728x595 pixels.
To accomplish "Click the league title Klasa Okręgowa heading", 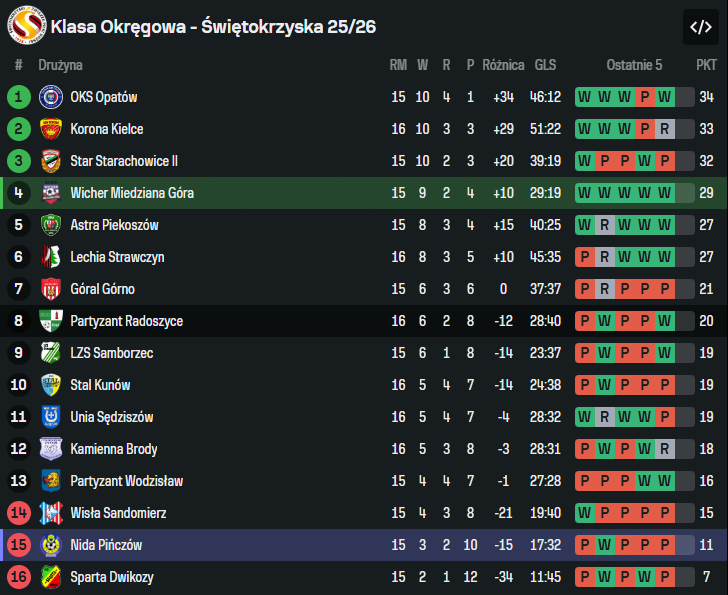I will pos(213,26).
